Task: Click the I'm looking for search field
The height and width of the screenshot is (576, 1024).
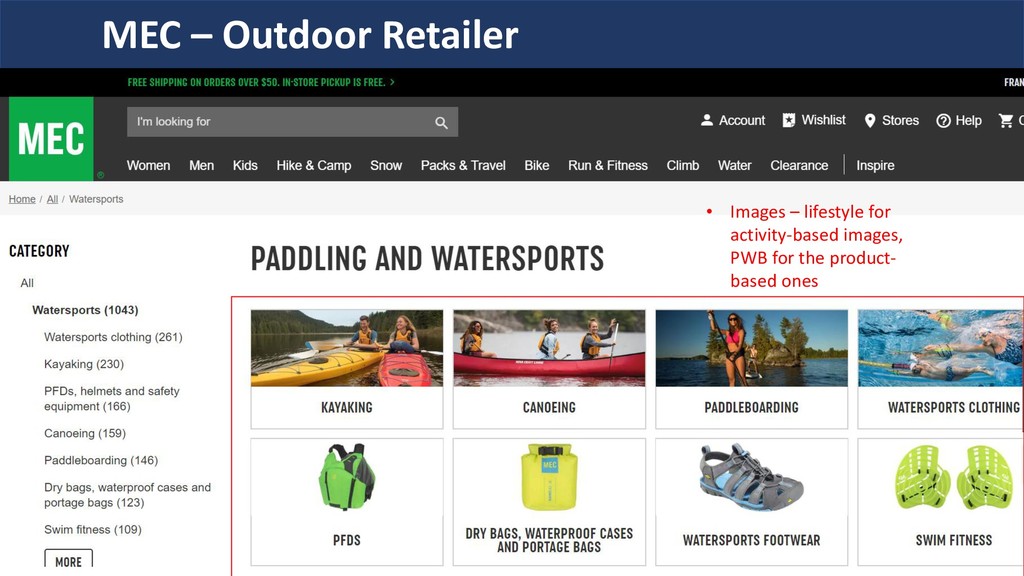Action: click(x=293, y=122)
